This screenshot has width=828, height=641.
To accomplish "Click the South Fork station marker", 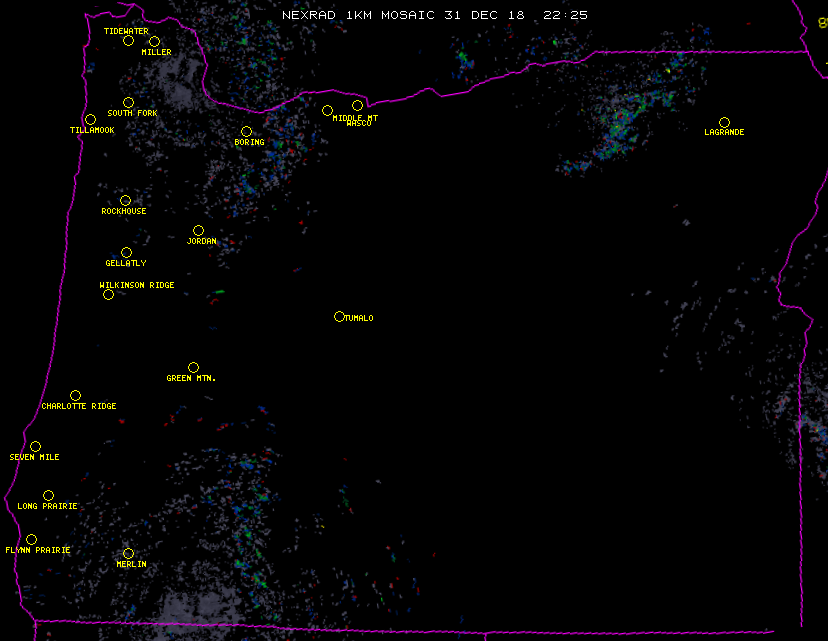I will (128, 102).
